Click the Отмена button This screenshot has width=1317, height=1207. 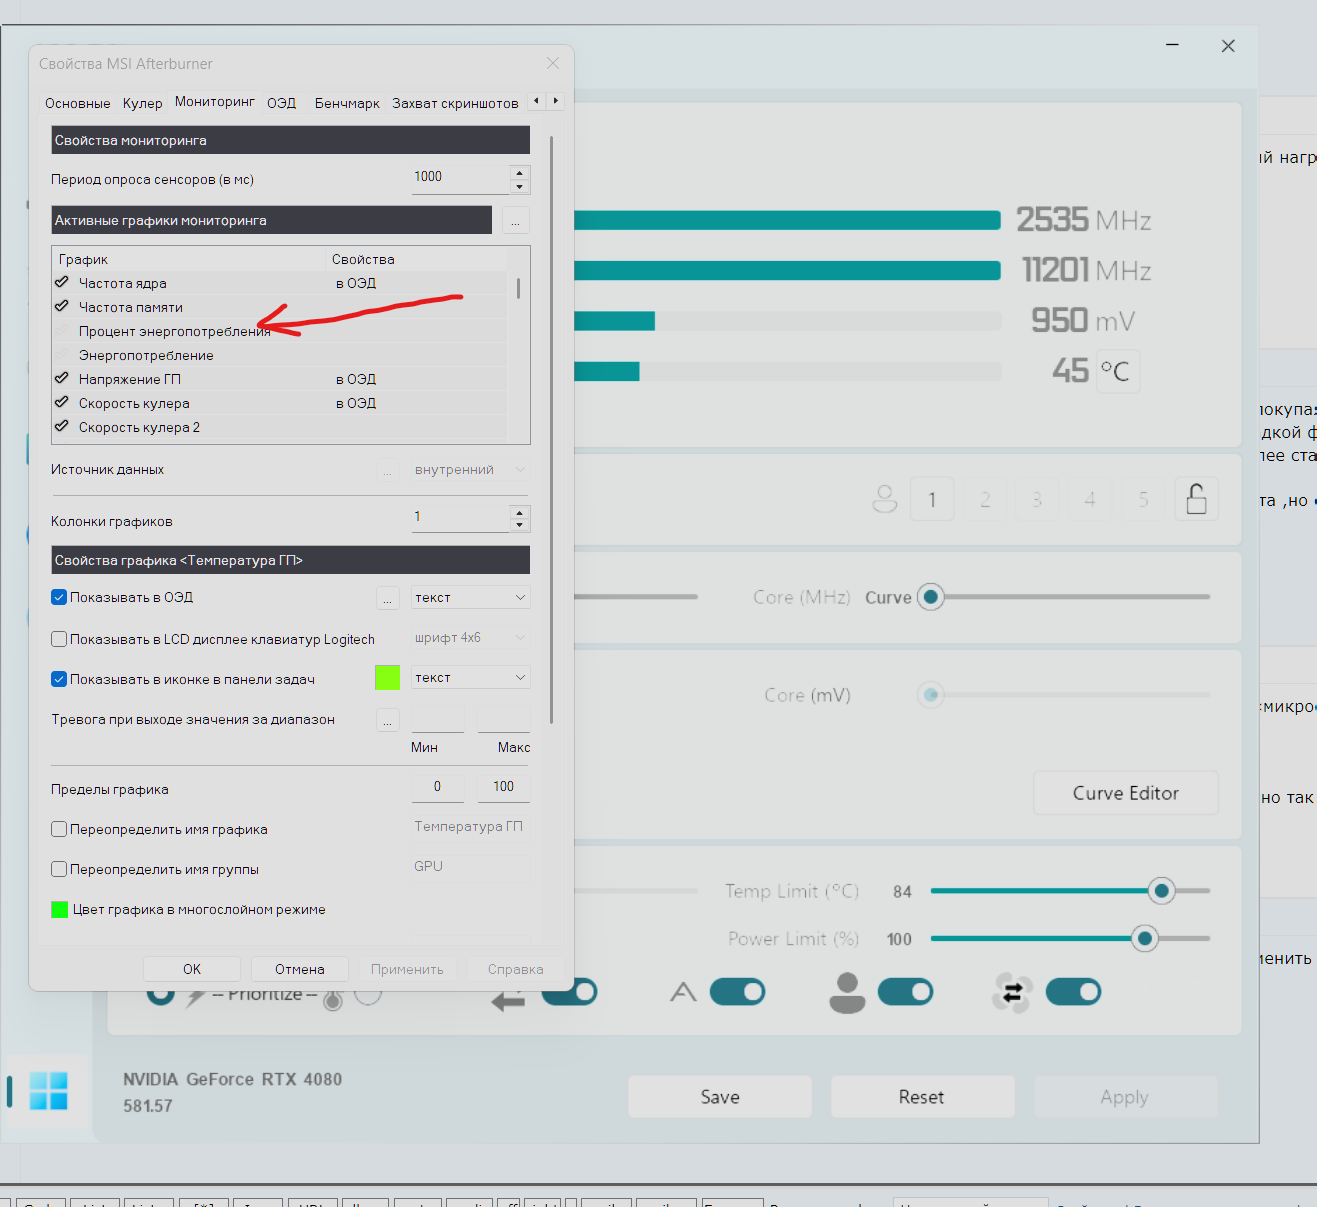coord(300,969)
